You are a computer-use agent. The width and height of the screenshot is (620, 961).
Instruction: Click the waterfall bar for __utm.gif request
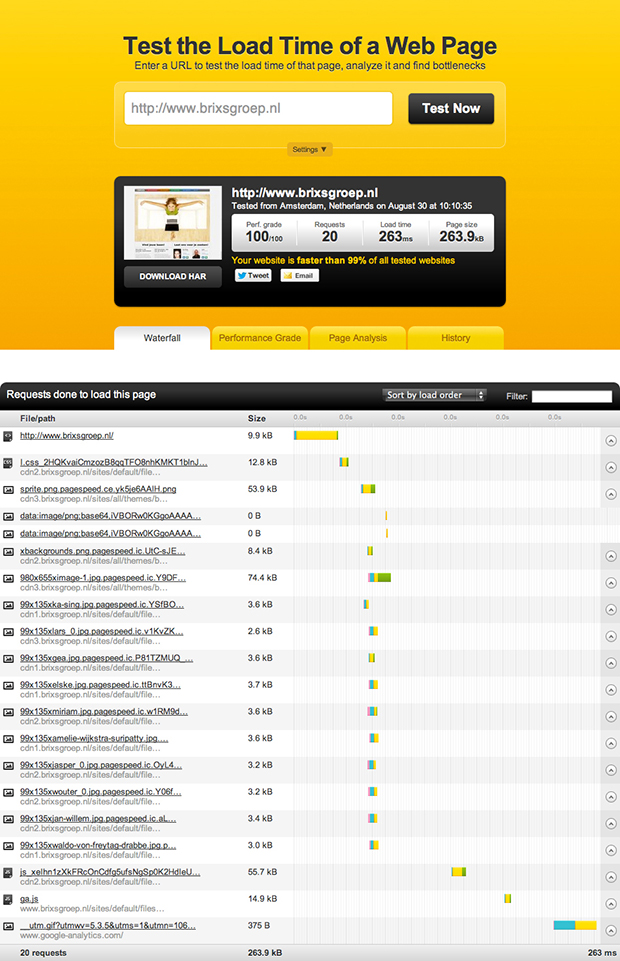coord(575,925)
